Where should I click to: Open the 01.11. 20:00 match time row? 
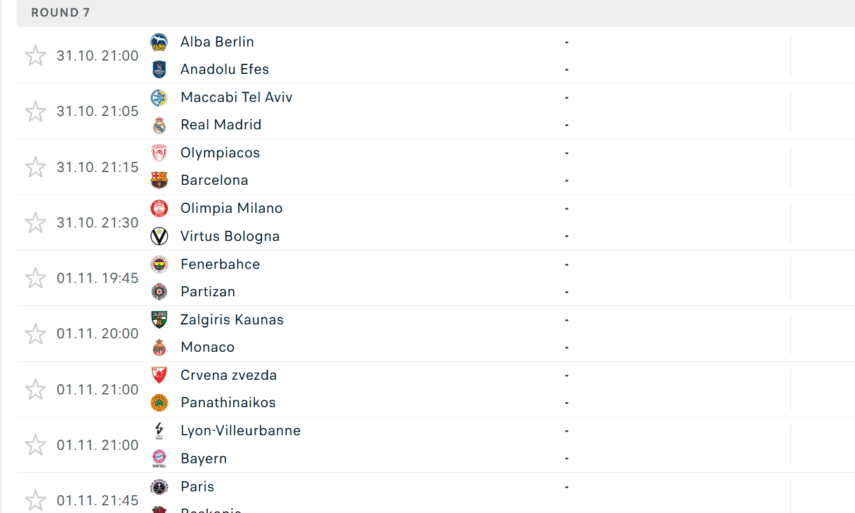(x=97, y=334)
